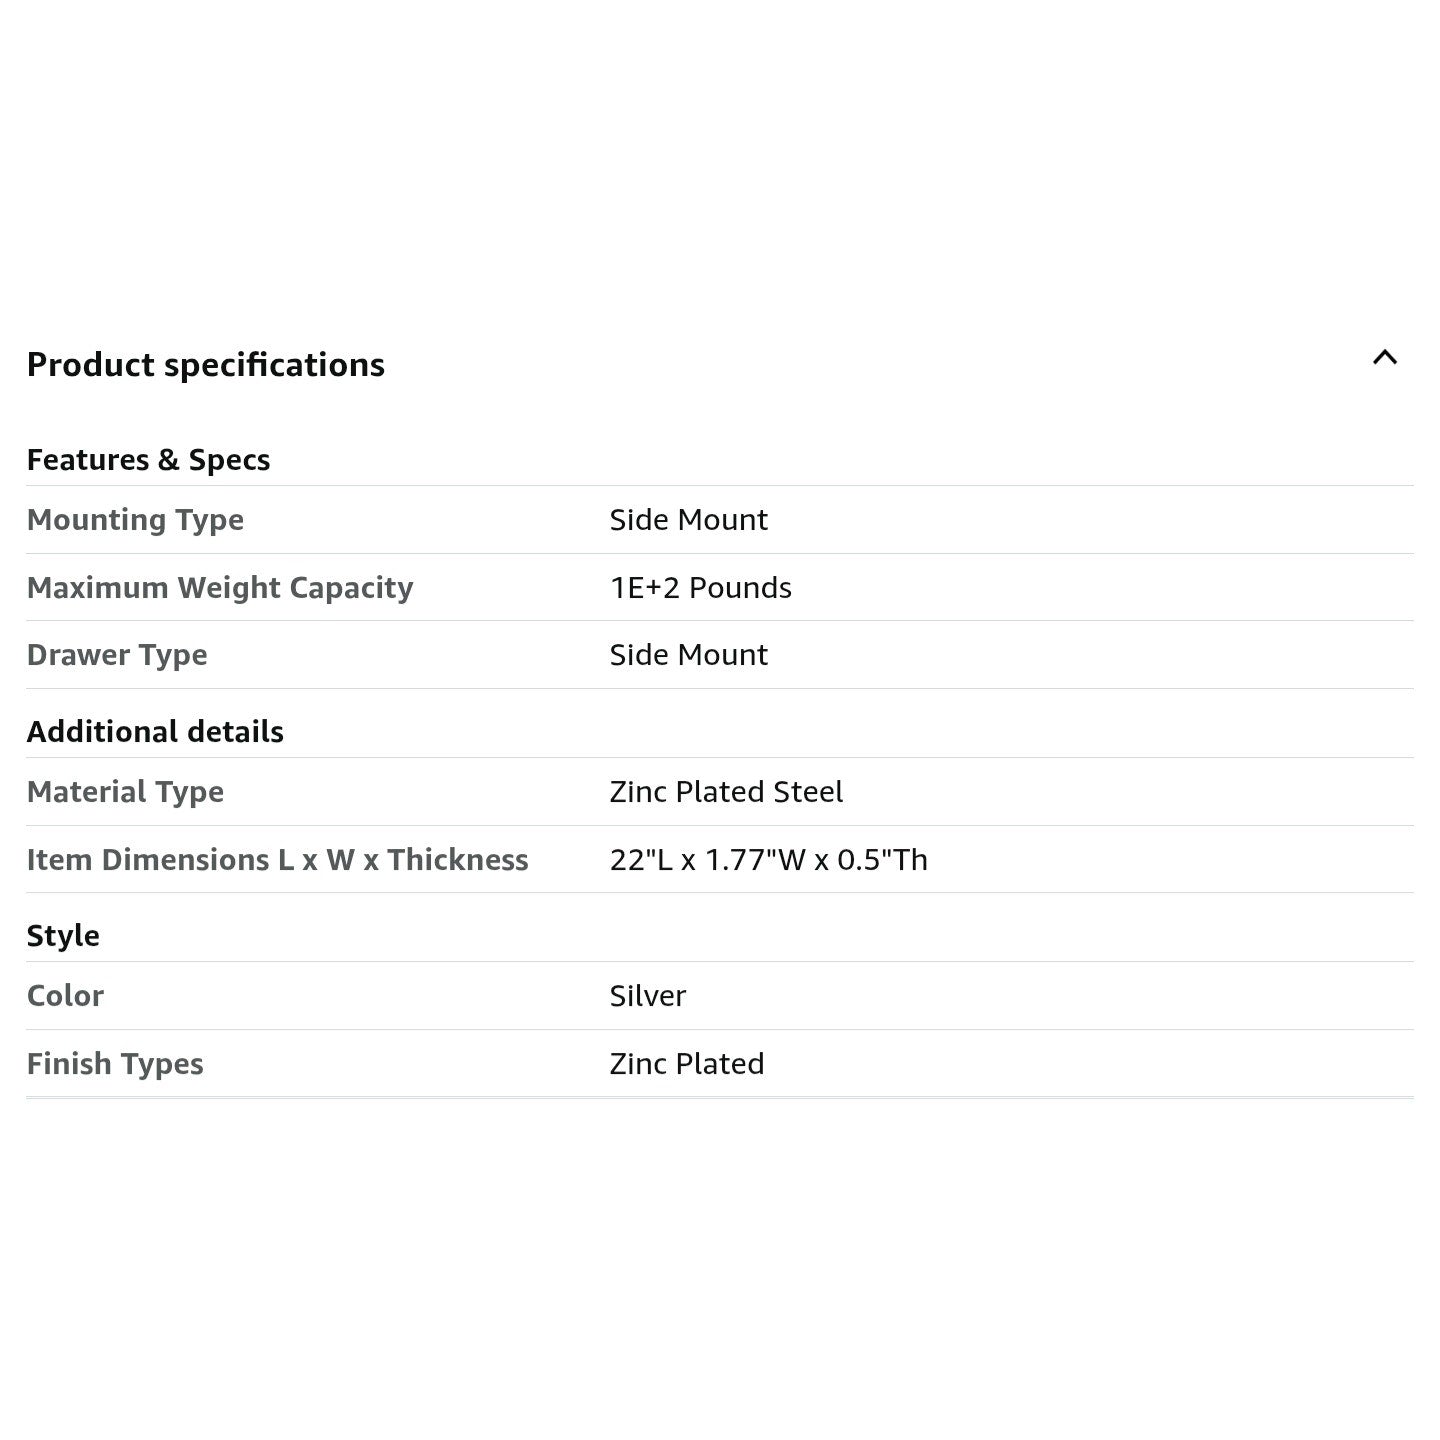1440x1440 pixels.
Task: Click the 0.5"Th thickness measurement
Action: coord(882,860)
